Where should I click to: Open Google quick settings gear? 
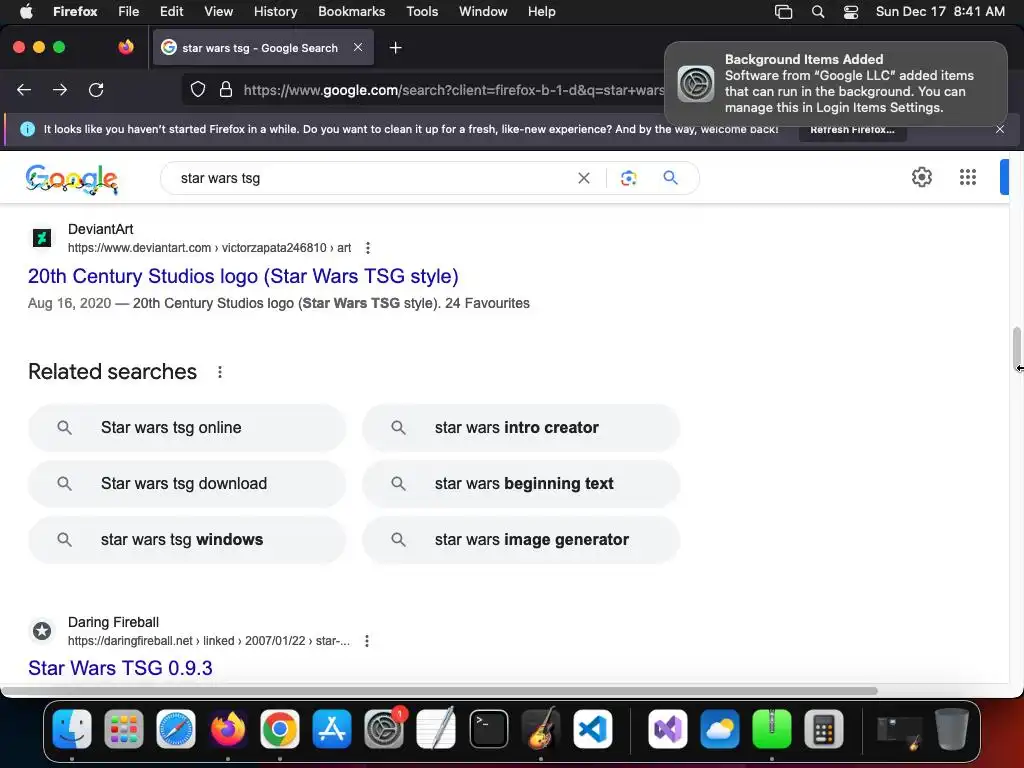[x=921, y=177]
